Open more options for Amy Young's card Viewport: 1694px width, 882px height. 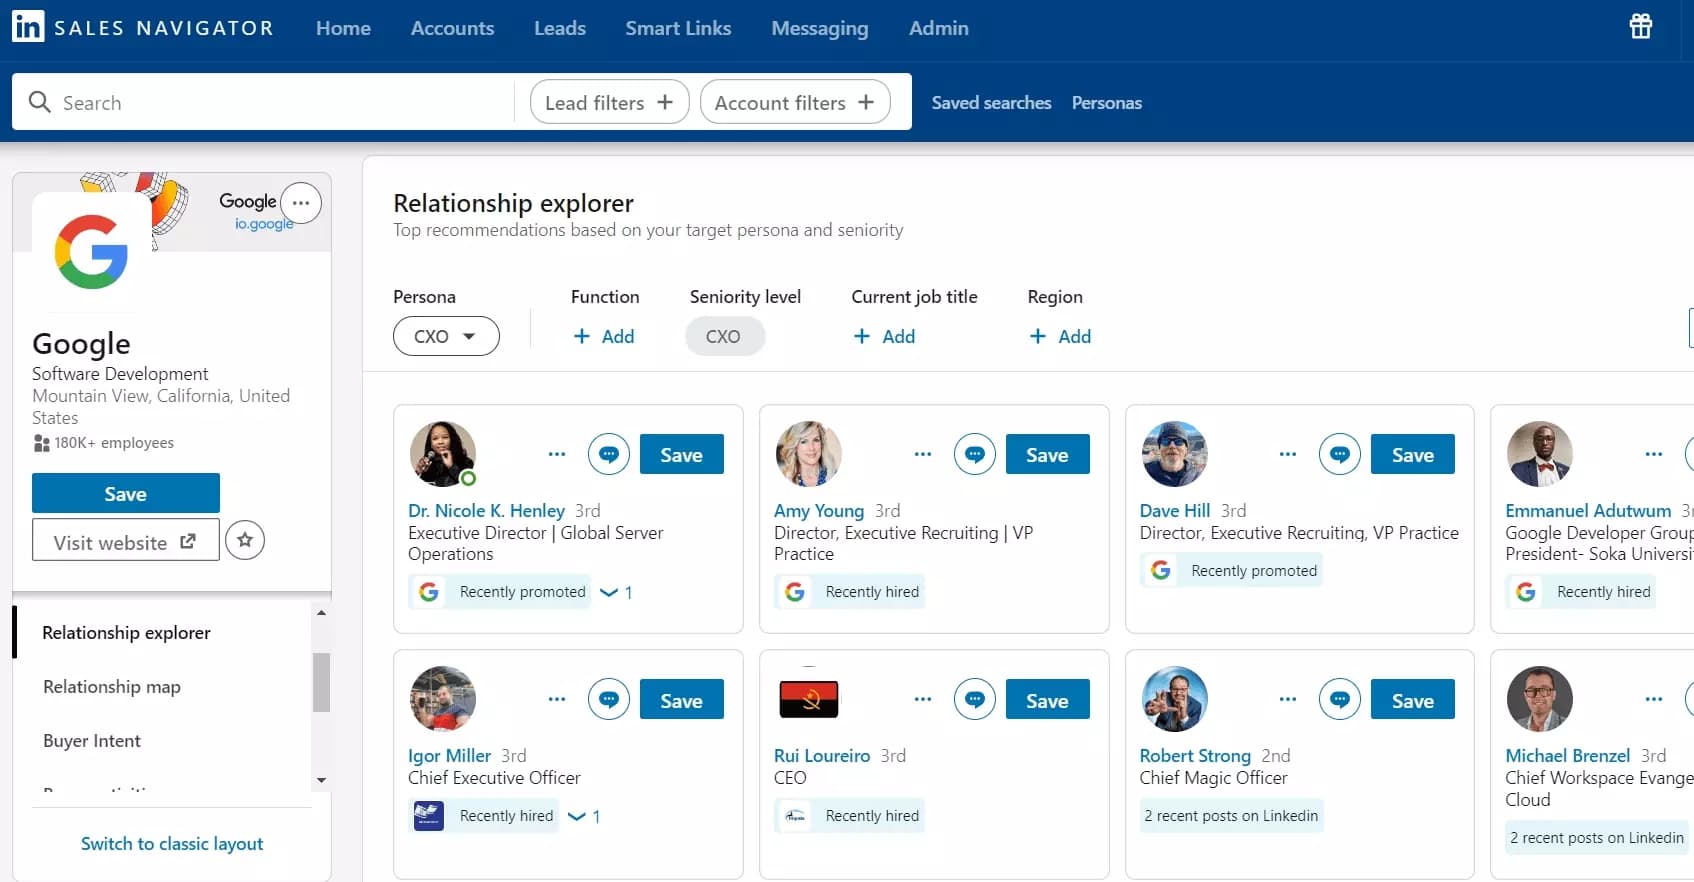(922, 454)
